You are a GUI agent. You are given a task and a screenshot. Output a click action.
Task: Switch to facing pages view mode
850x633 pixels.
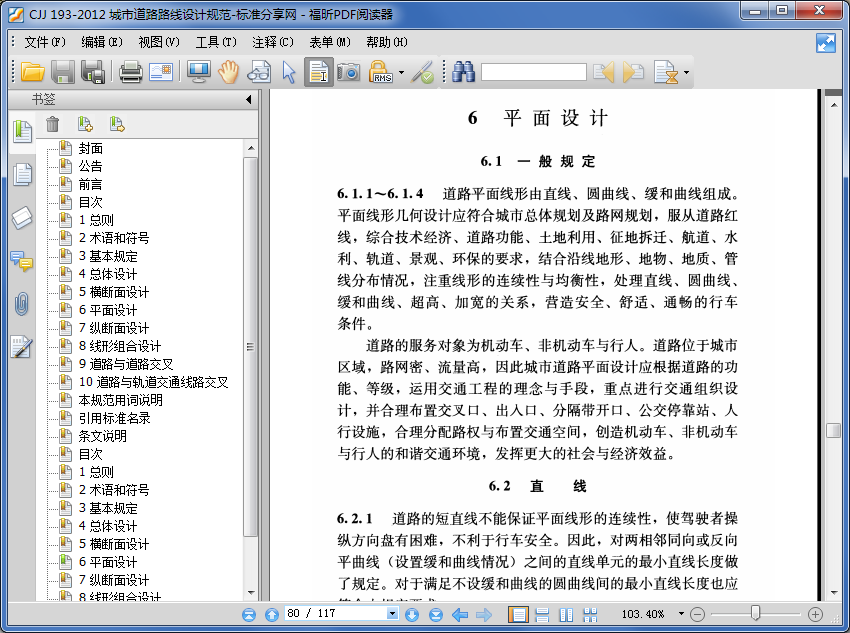[x=566, y=614]
